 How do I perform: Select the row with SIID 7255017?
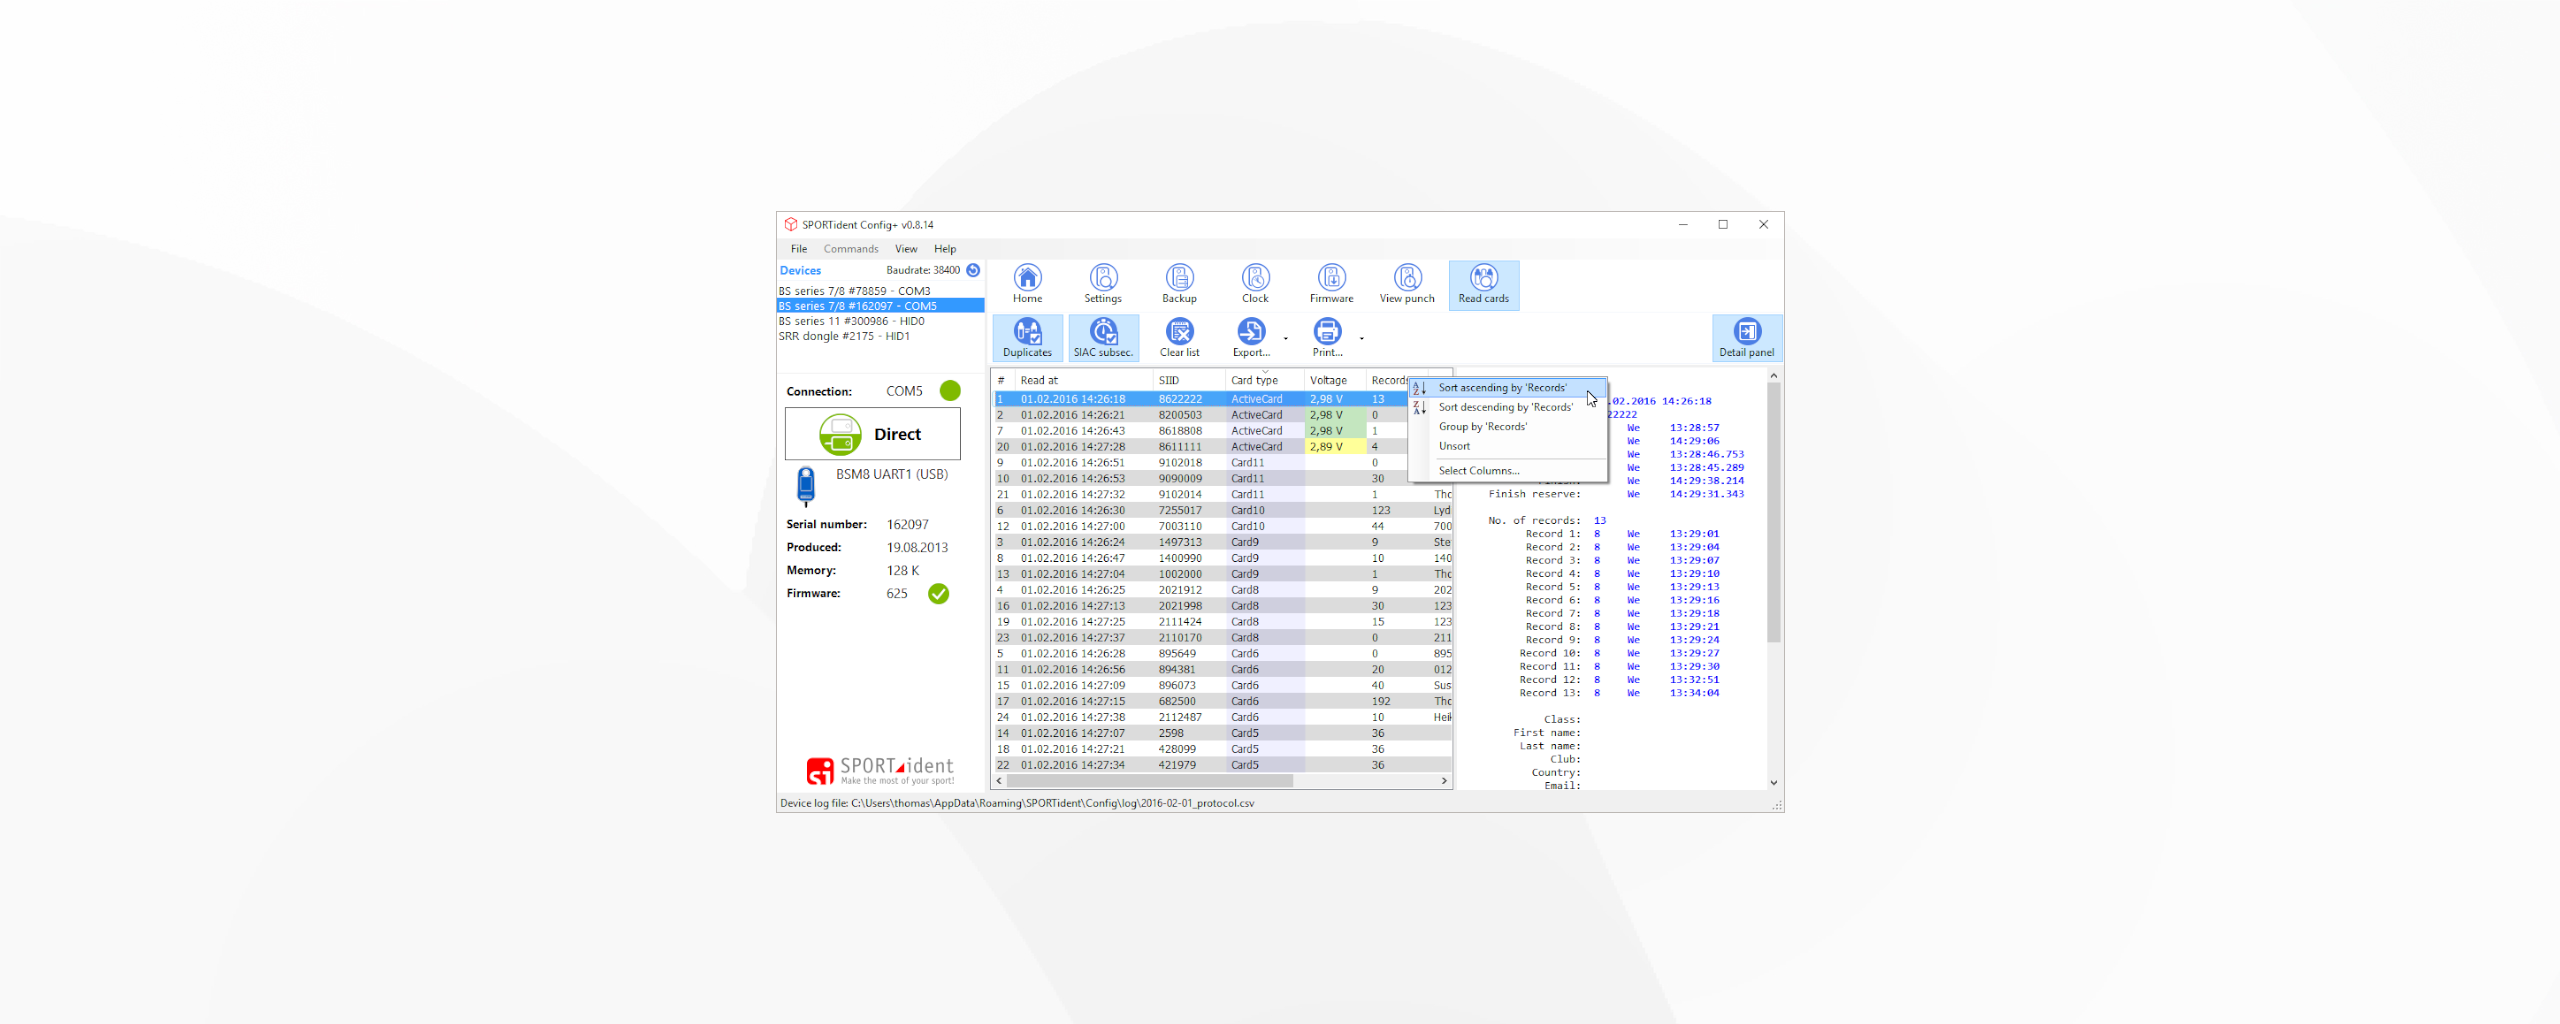[x=1222, y=511]
